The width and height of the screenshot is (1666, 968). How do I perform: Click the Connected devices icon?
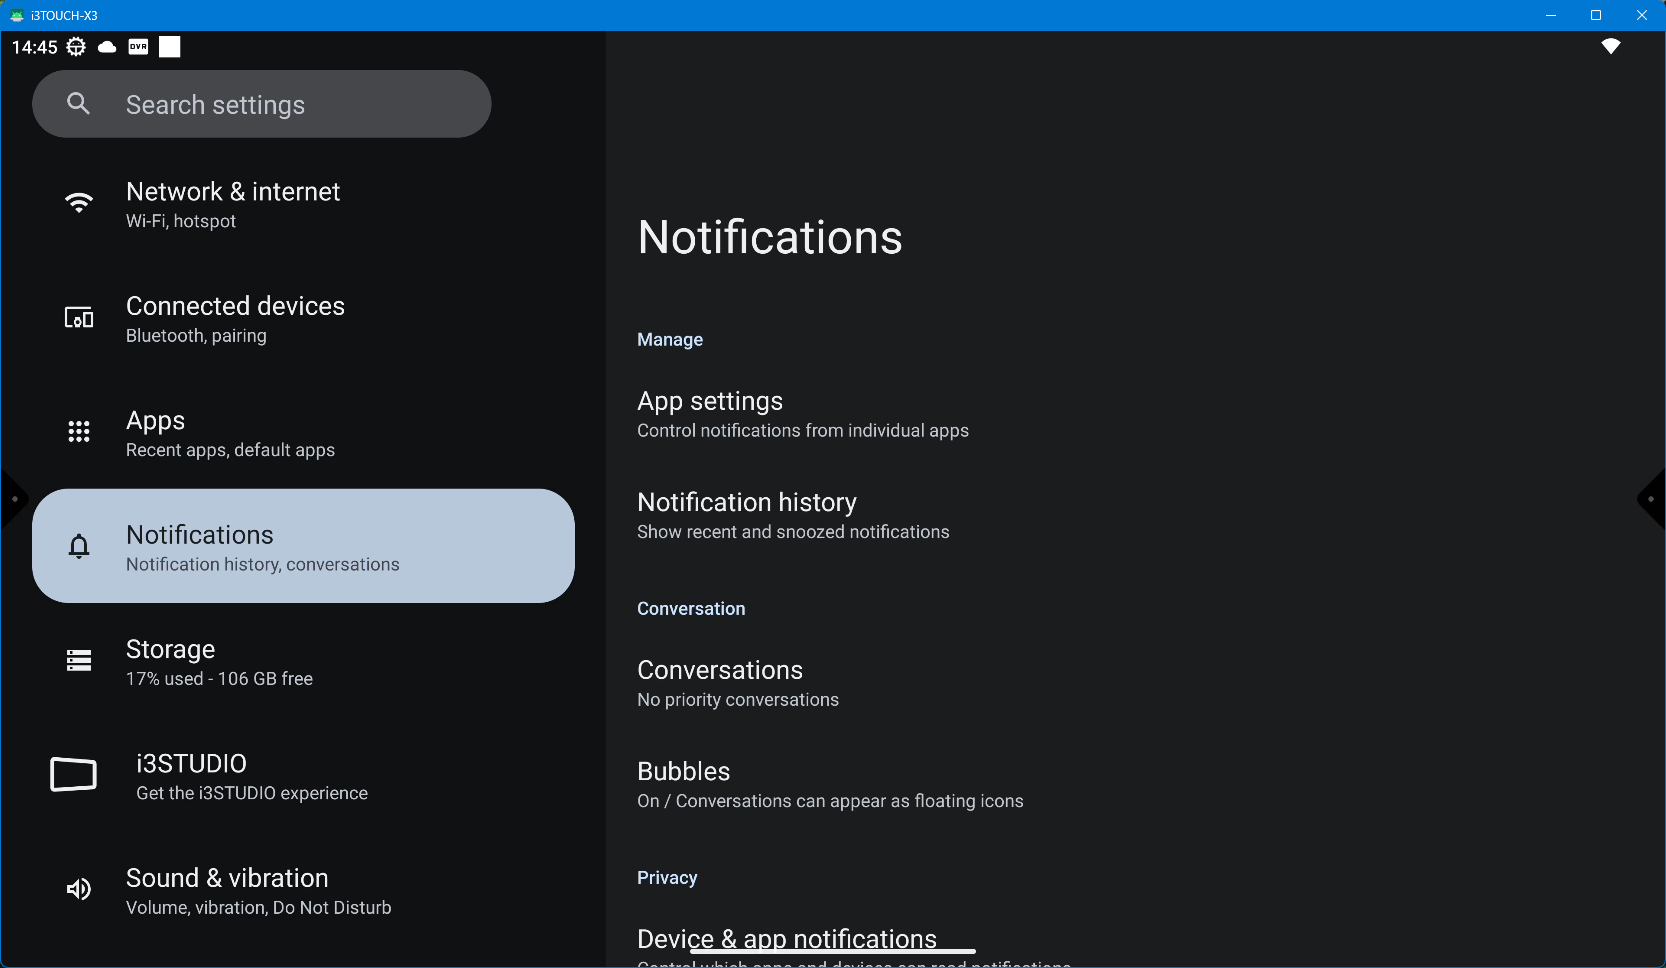(x=79, y=318)
